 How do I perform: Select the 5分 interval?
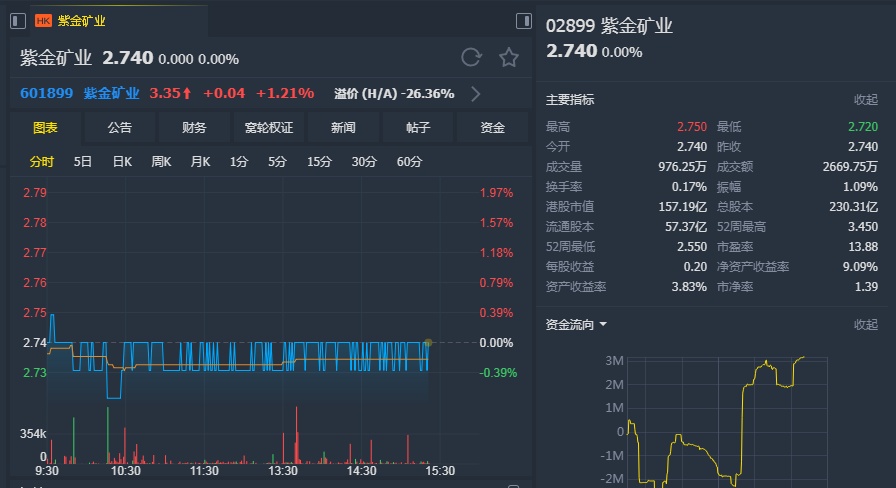(277, 162)
